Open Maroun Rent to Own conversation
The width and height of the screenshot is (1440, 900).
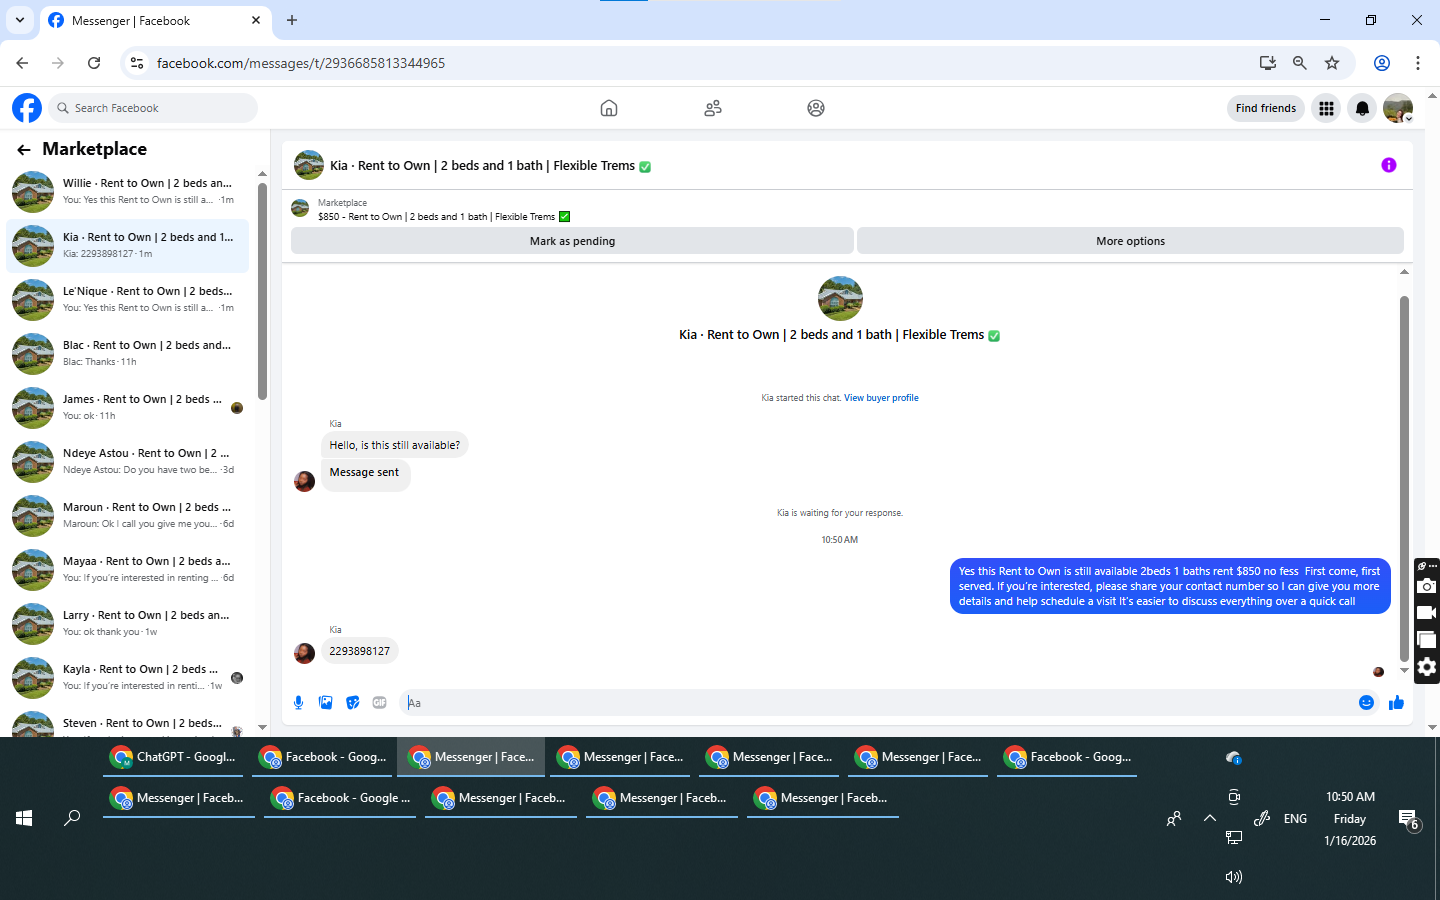click(x=128, y=516)
